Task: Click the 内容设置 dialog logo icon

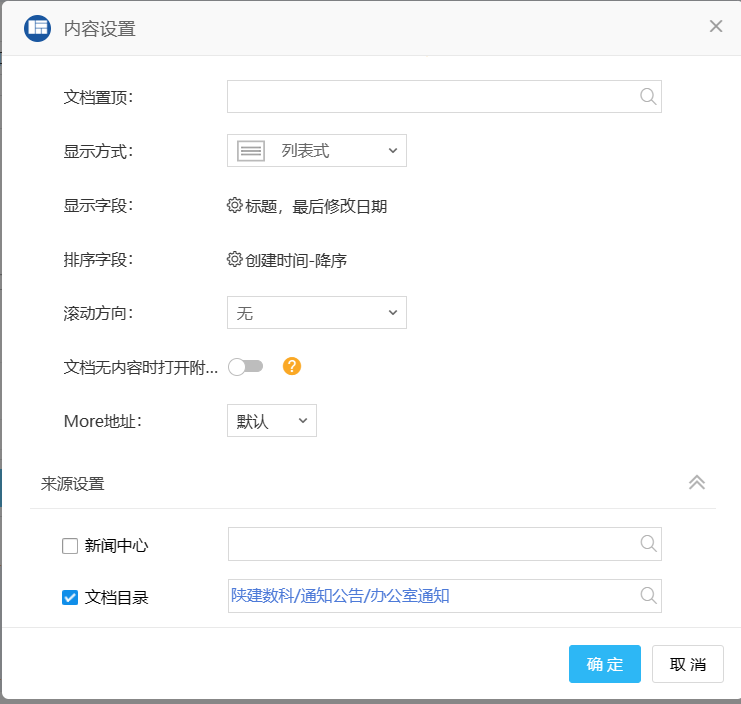Action: (38, 28)
